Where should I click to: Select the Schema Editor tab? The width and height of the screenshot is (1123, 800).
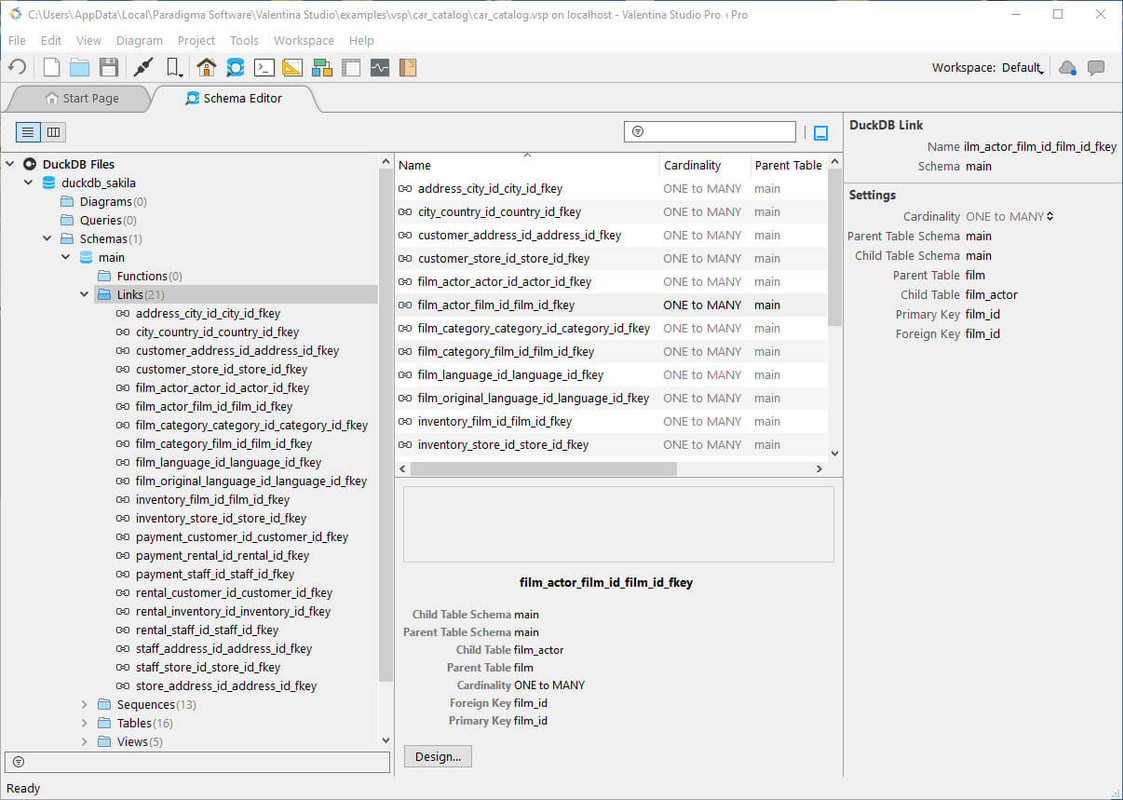coord(233,98)
